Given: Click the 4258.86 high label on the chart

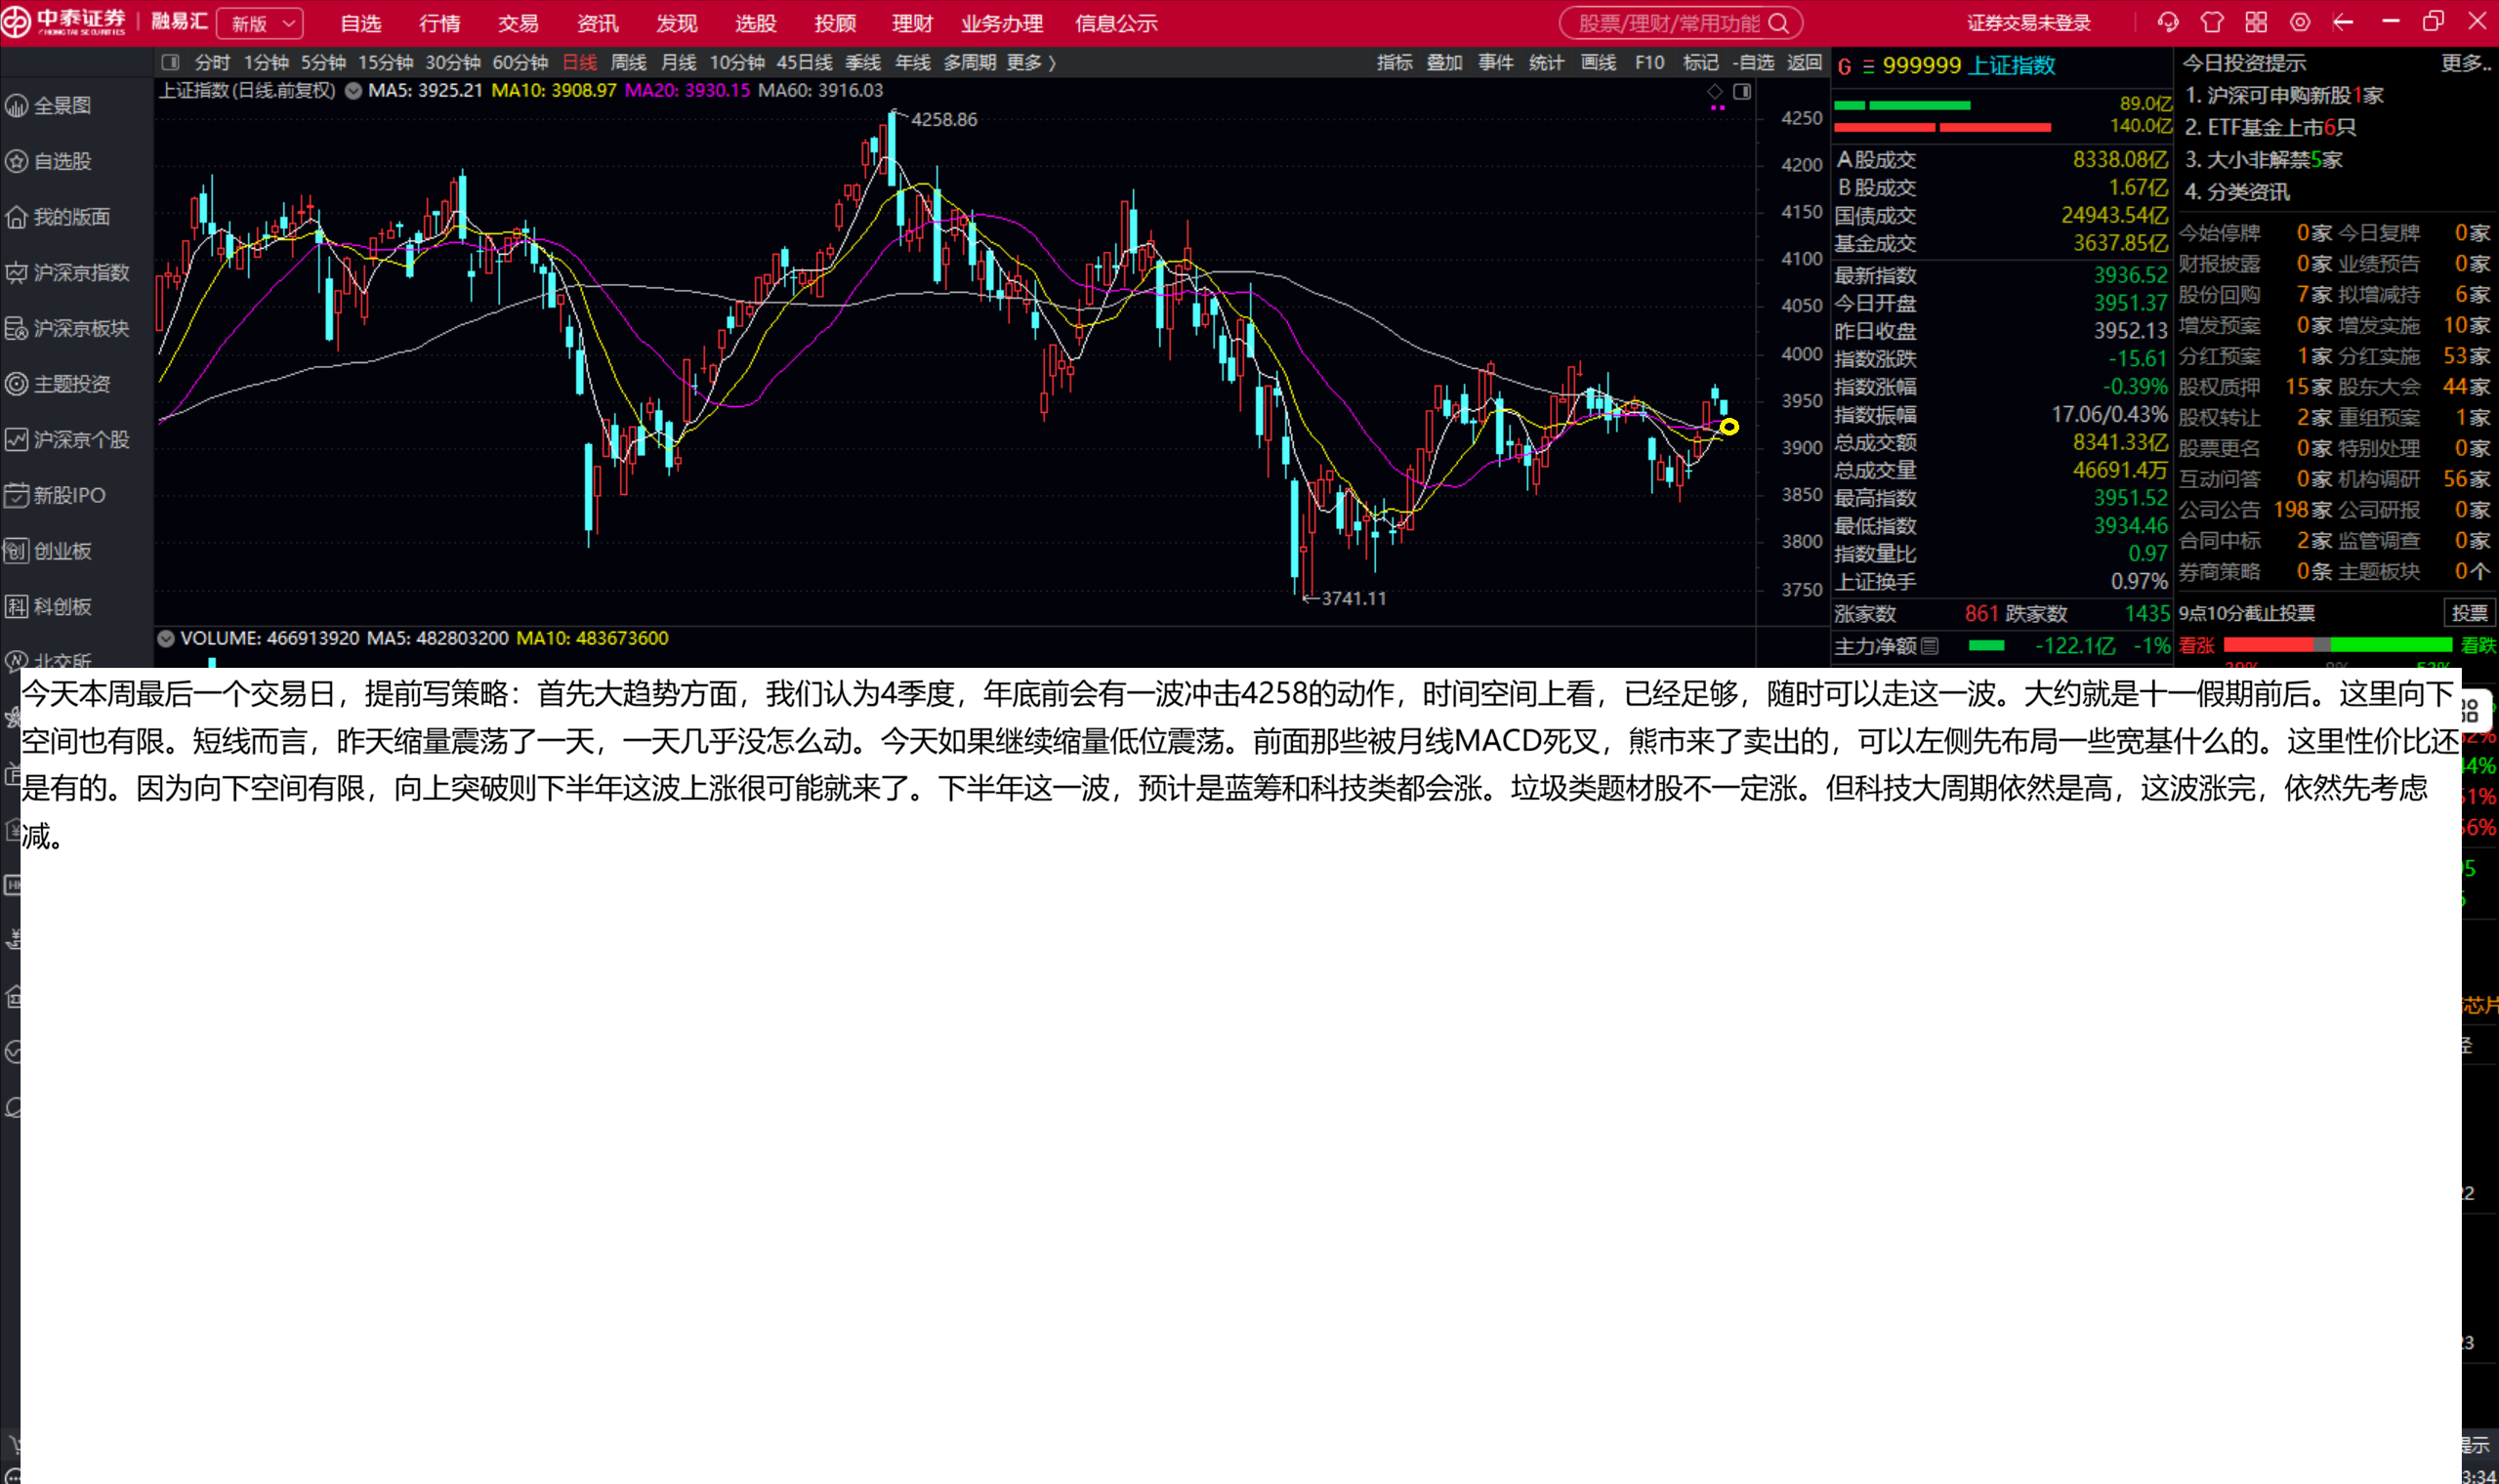Looking at the screenshot, I should (x=943, y=119).
